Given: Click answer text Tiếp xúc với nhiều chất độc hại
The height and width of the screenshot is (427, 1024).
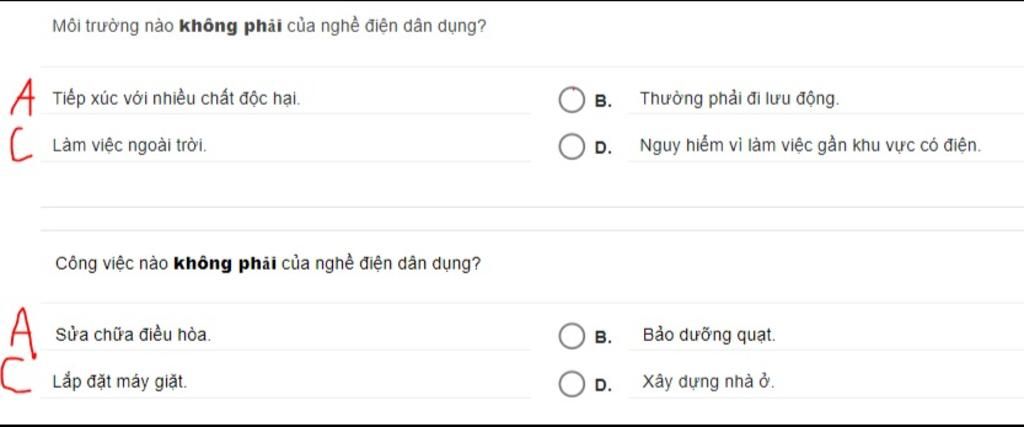Looking at the screenshot, I should pos(176,99).
